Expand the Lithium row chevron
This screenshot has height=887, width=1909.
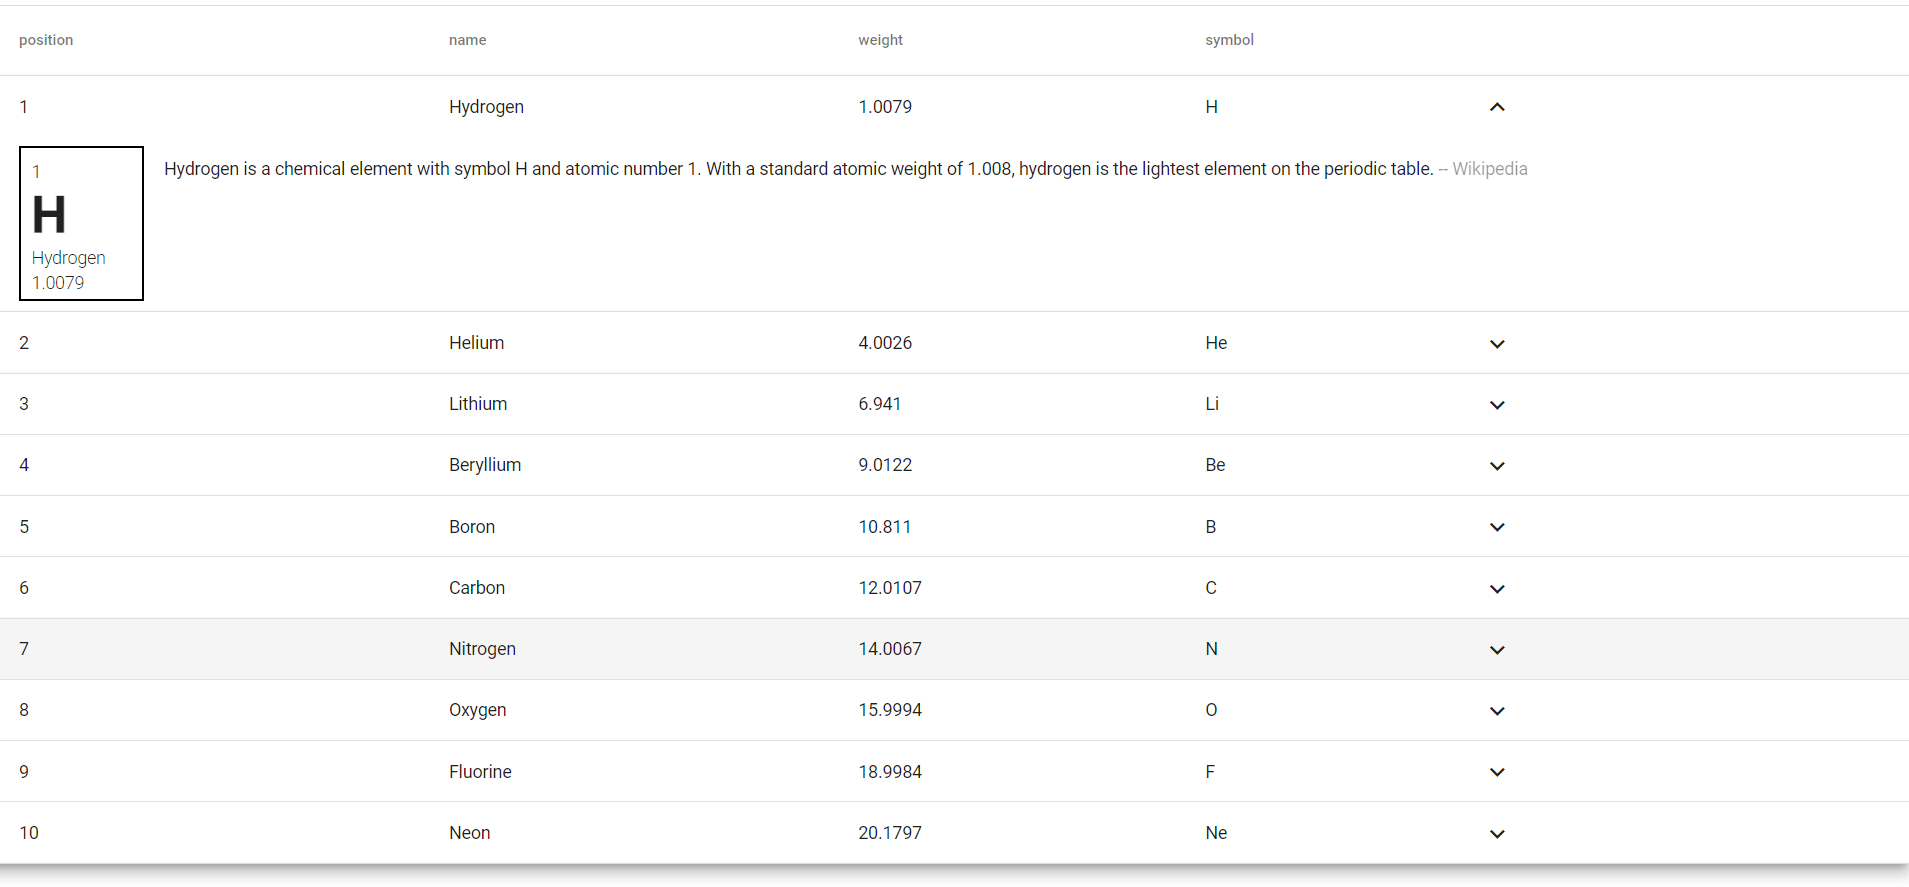point(1497,405)
